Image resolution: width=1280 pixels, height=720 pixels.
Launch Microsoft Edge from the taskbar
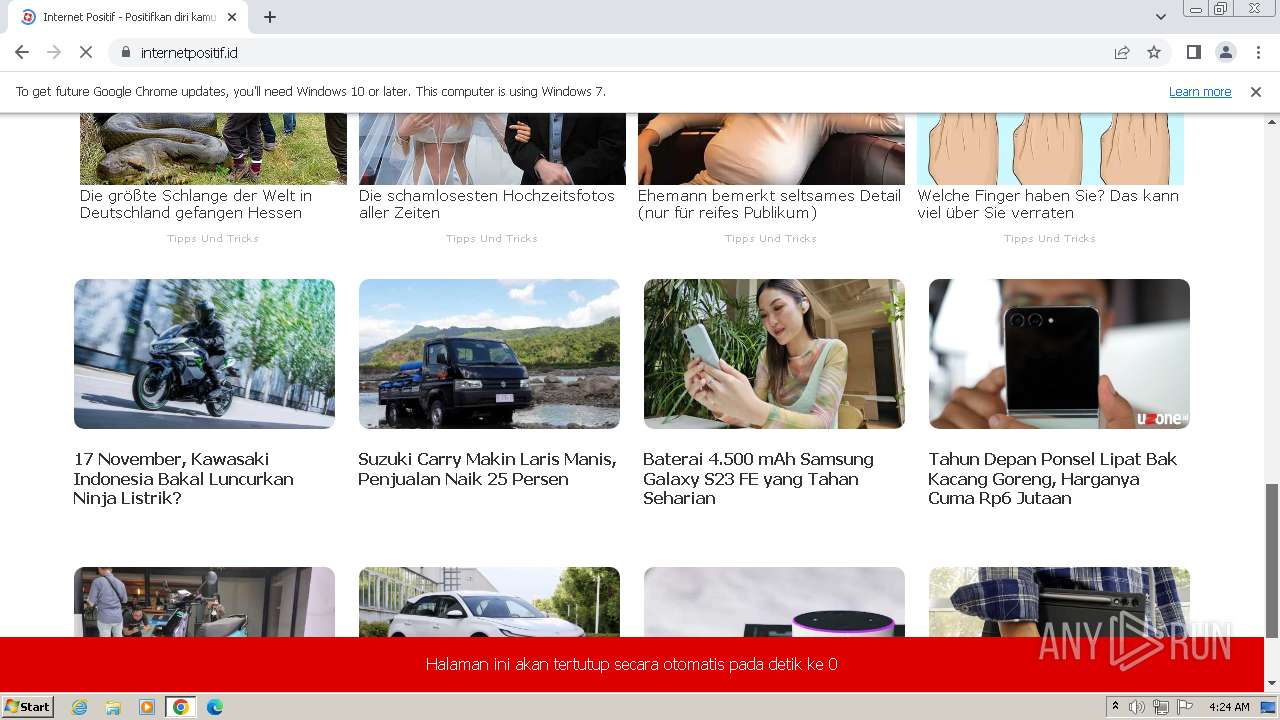coord(215,707)
